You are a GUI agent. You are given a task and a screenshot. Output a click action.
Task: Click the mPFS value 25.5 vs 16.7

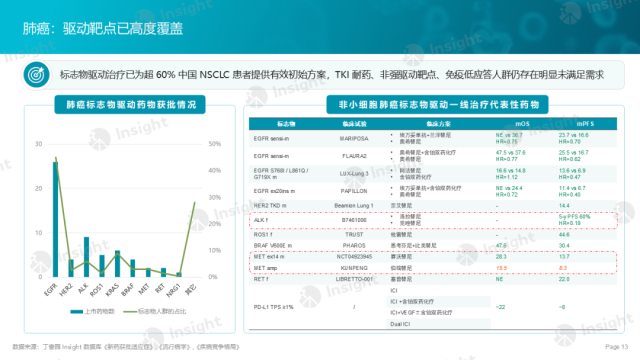tap(573, 153)
